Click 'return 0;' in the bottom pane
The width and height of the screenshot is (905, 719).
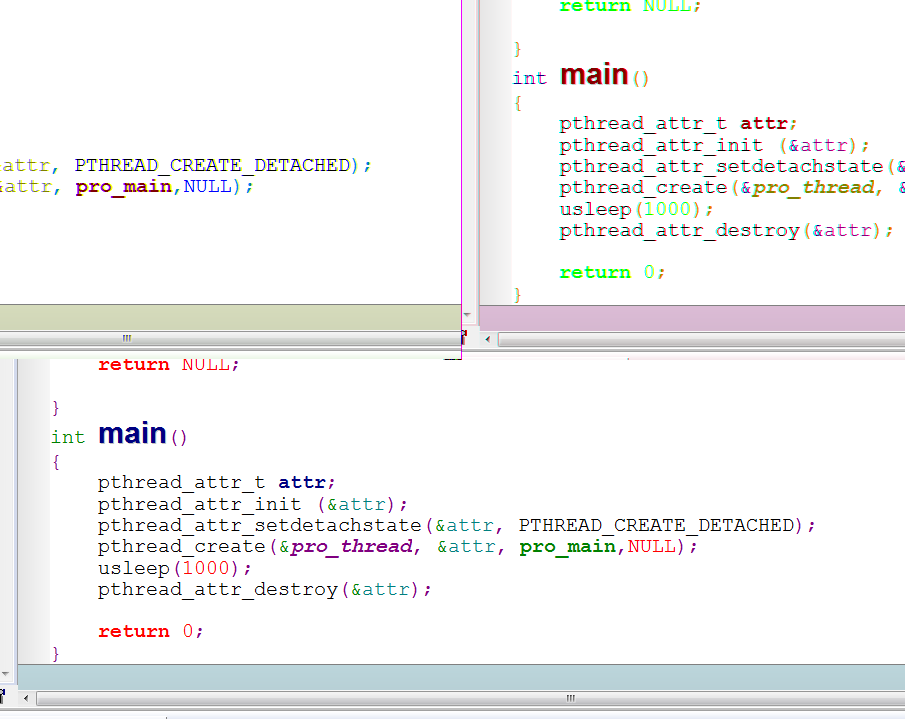pyautogui.click(x=151, y=631)
